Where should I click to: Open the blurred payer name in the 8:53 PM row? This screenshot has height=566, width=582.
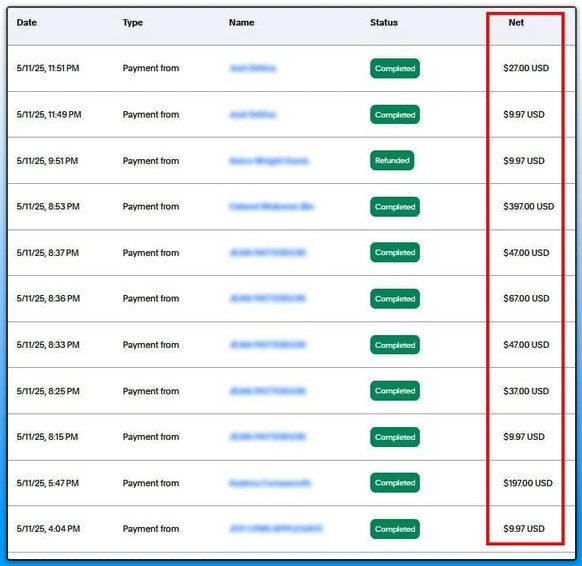coord(272,206)
